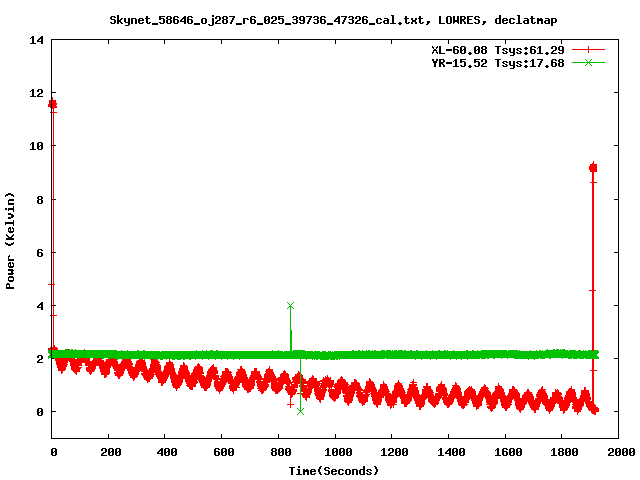Click x-axis tick label 200
Image resolution: width=640 pixels, height=480 pixels.
coord(110,452)
